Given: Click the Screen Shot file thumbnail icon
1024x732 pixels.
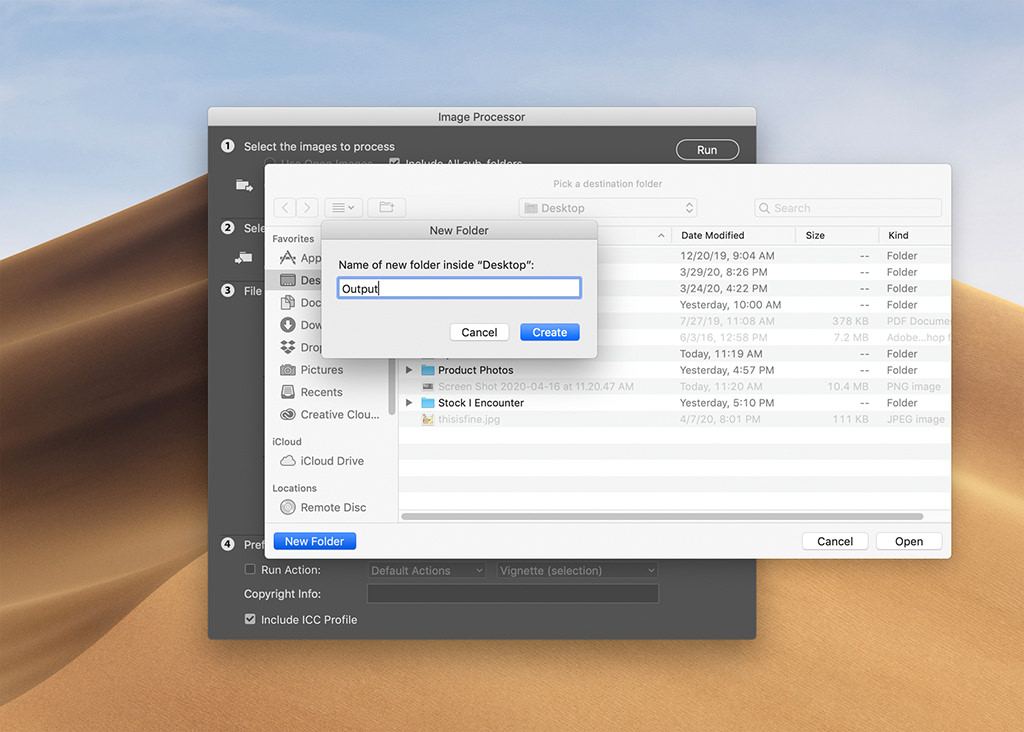Looking at the screenshot, I should (428, 386).
